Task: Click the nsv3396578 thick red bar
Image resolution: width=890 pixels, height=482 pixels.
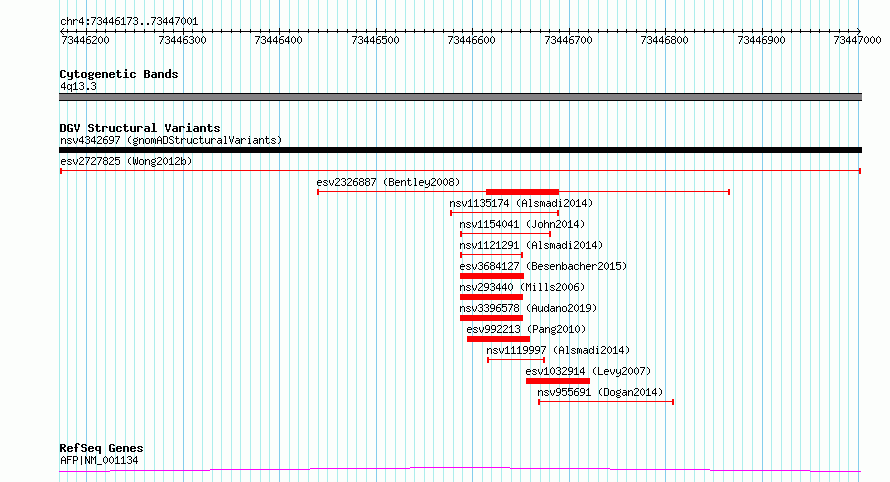Action: pyautogui.click(x=491, y=318)
